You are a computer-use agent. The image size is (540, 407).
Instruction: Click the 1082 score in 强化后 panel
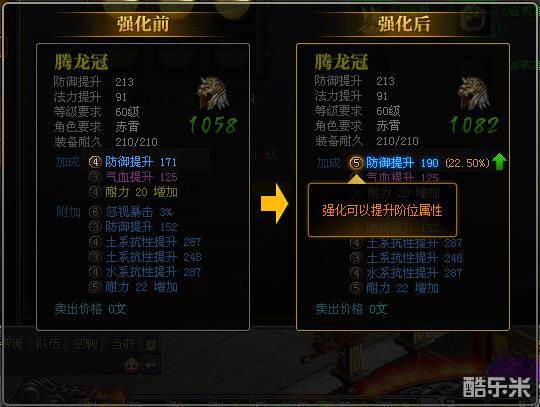[474, 125]
